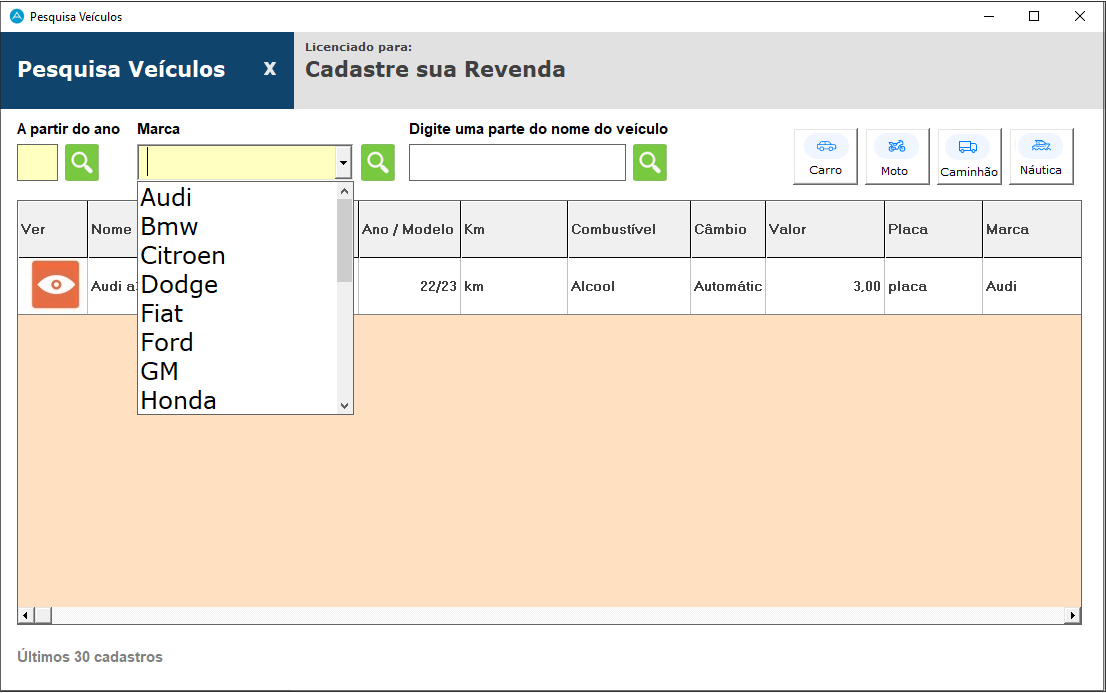The image size is (1106, 693).
Task: Click the 22/23 year cell
Action: click(409, 287)
